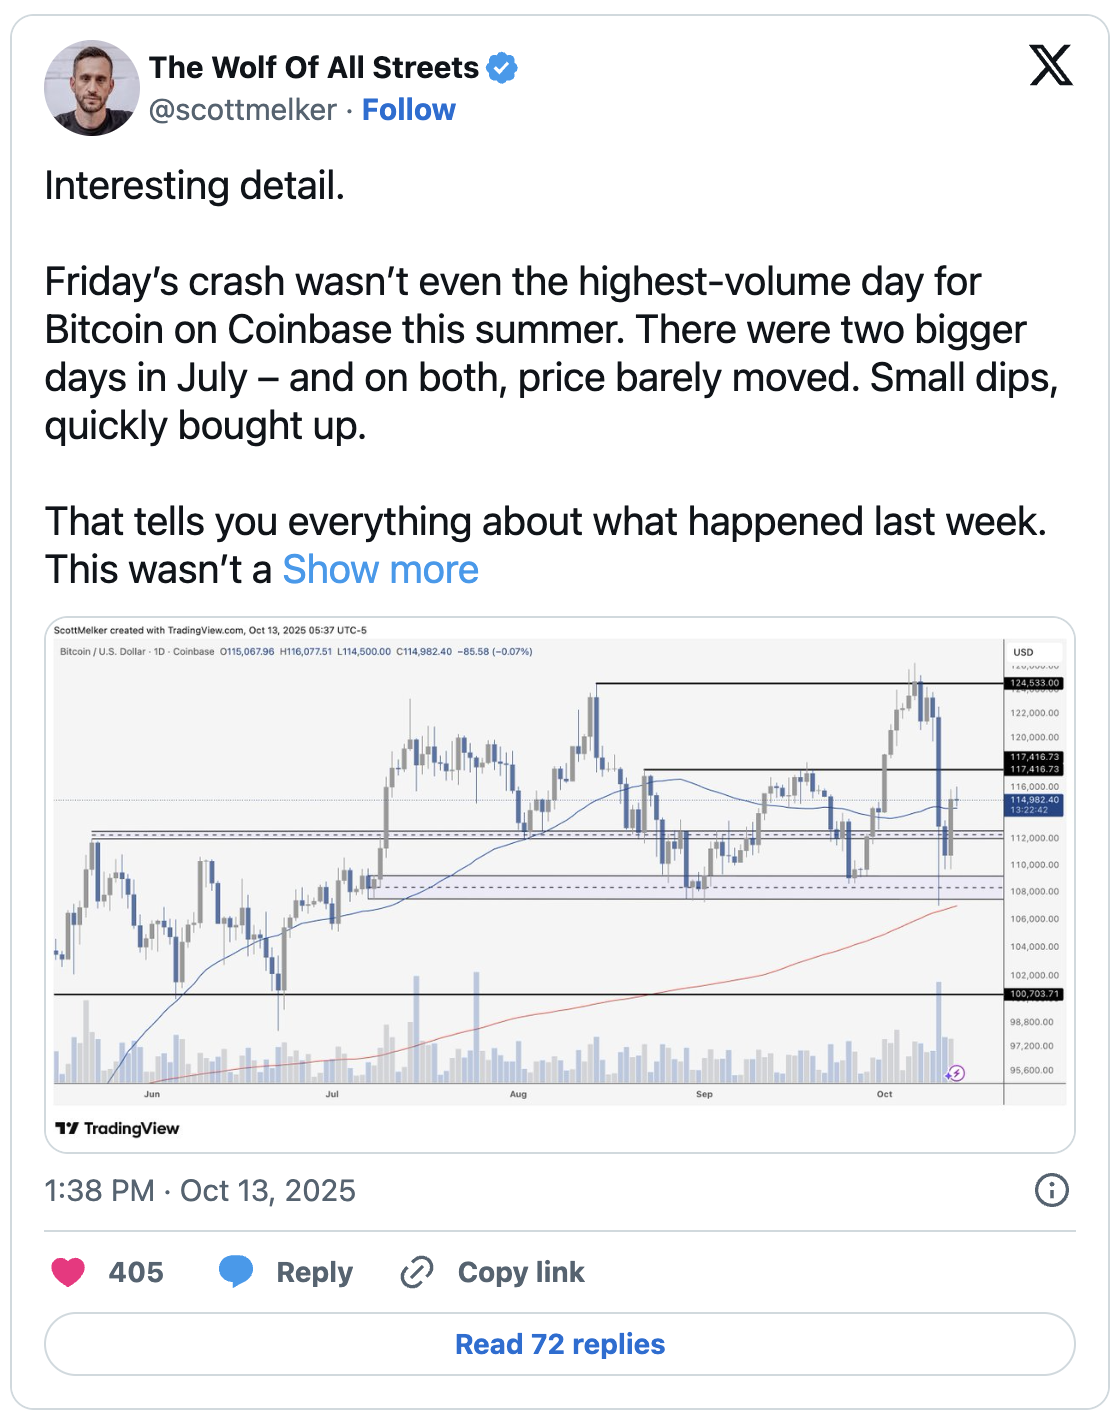
Task: Click the X logo in the corner
Action: click(1050, 66)
